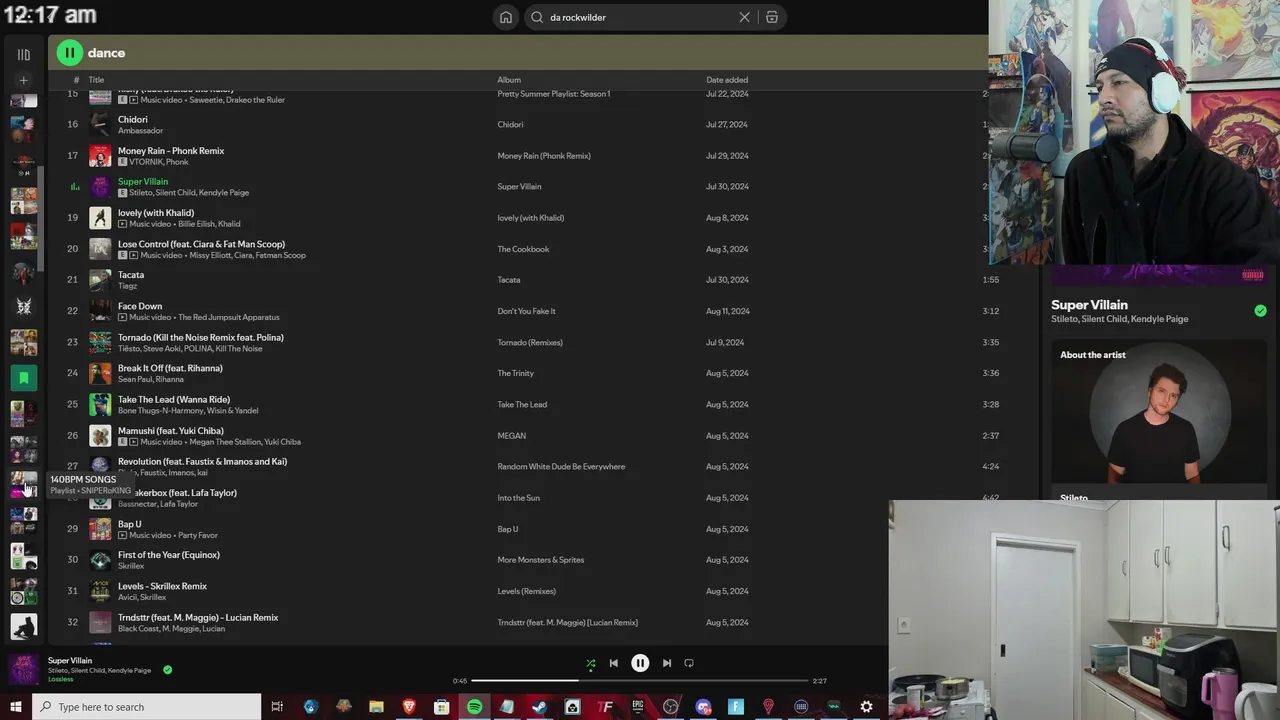The image size is (1280, 720).
Task: Sort by Album column header
Action: tap(509, 80)
